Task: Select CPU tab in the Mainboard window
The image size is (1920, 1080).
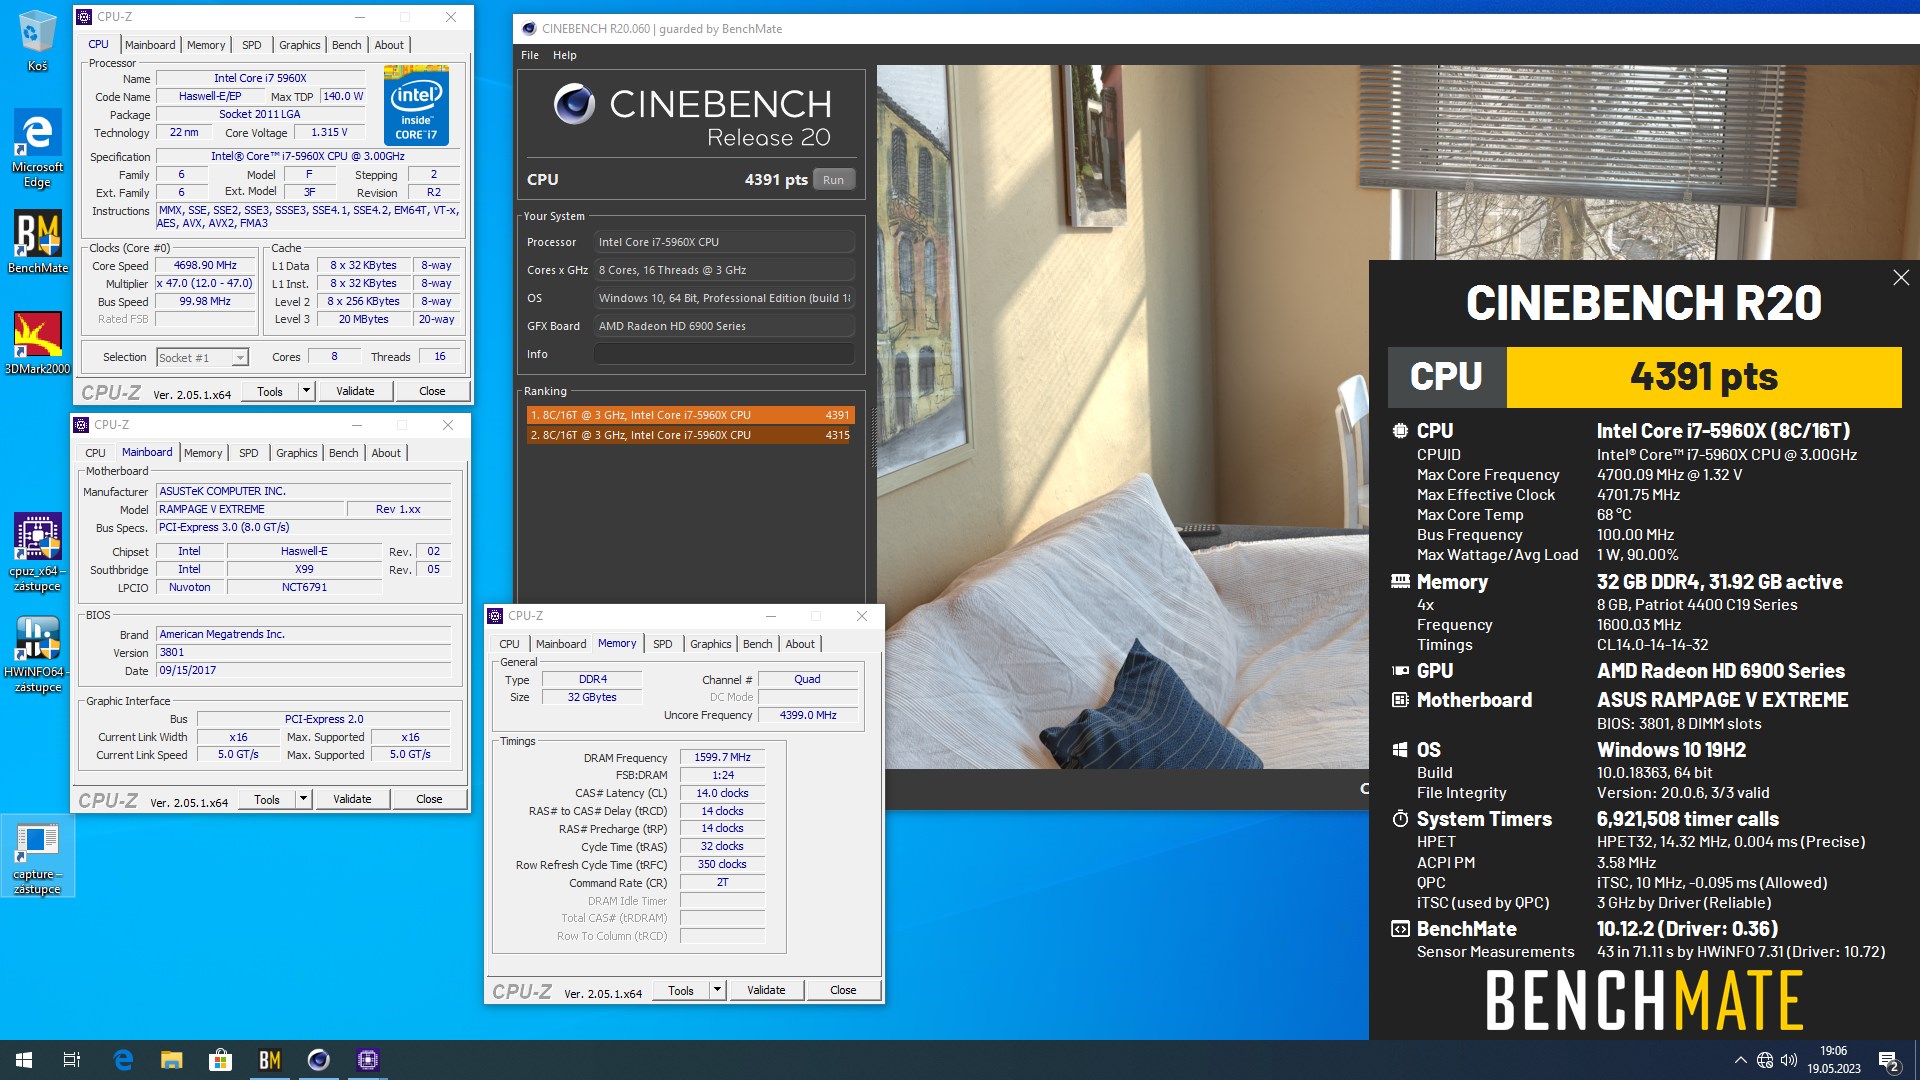Action: [x=95, y=453]
